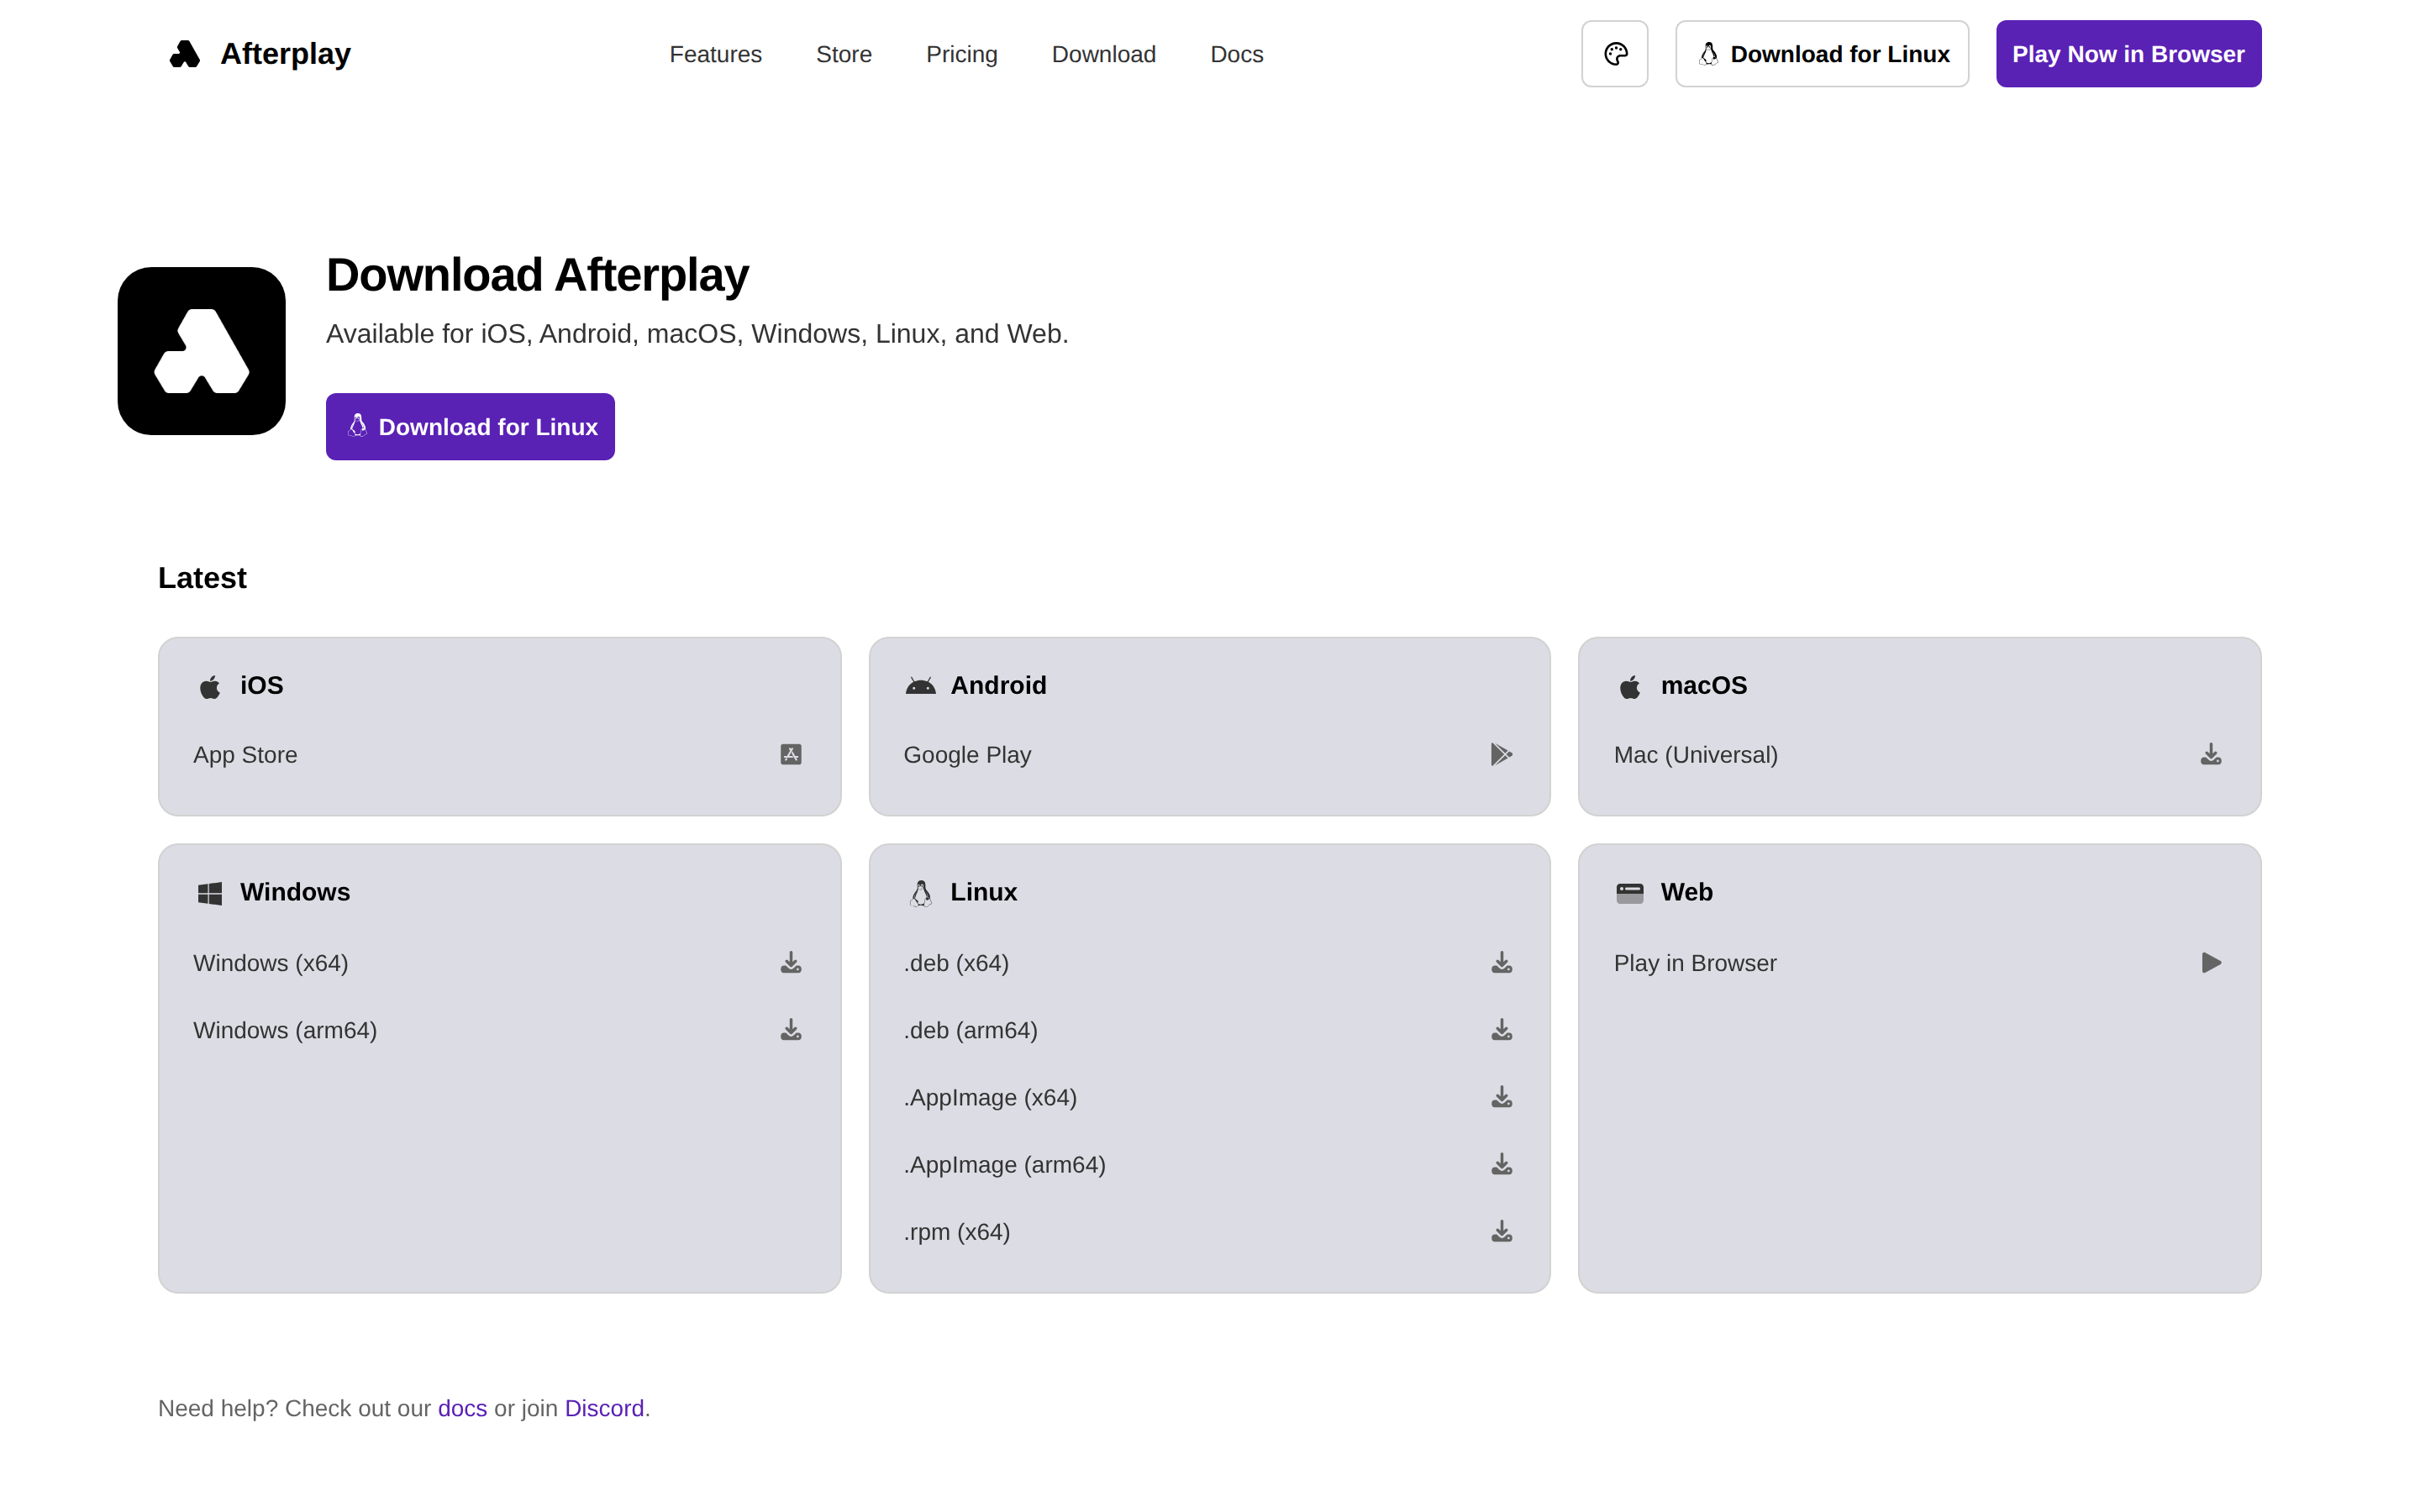
Task: Click the Afterplay logo in the header
Action: click(x=185, y=54)
